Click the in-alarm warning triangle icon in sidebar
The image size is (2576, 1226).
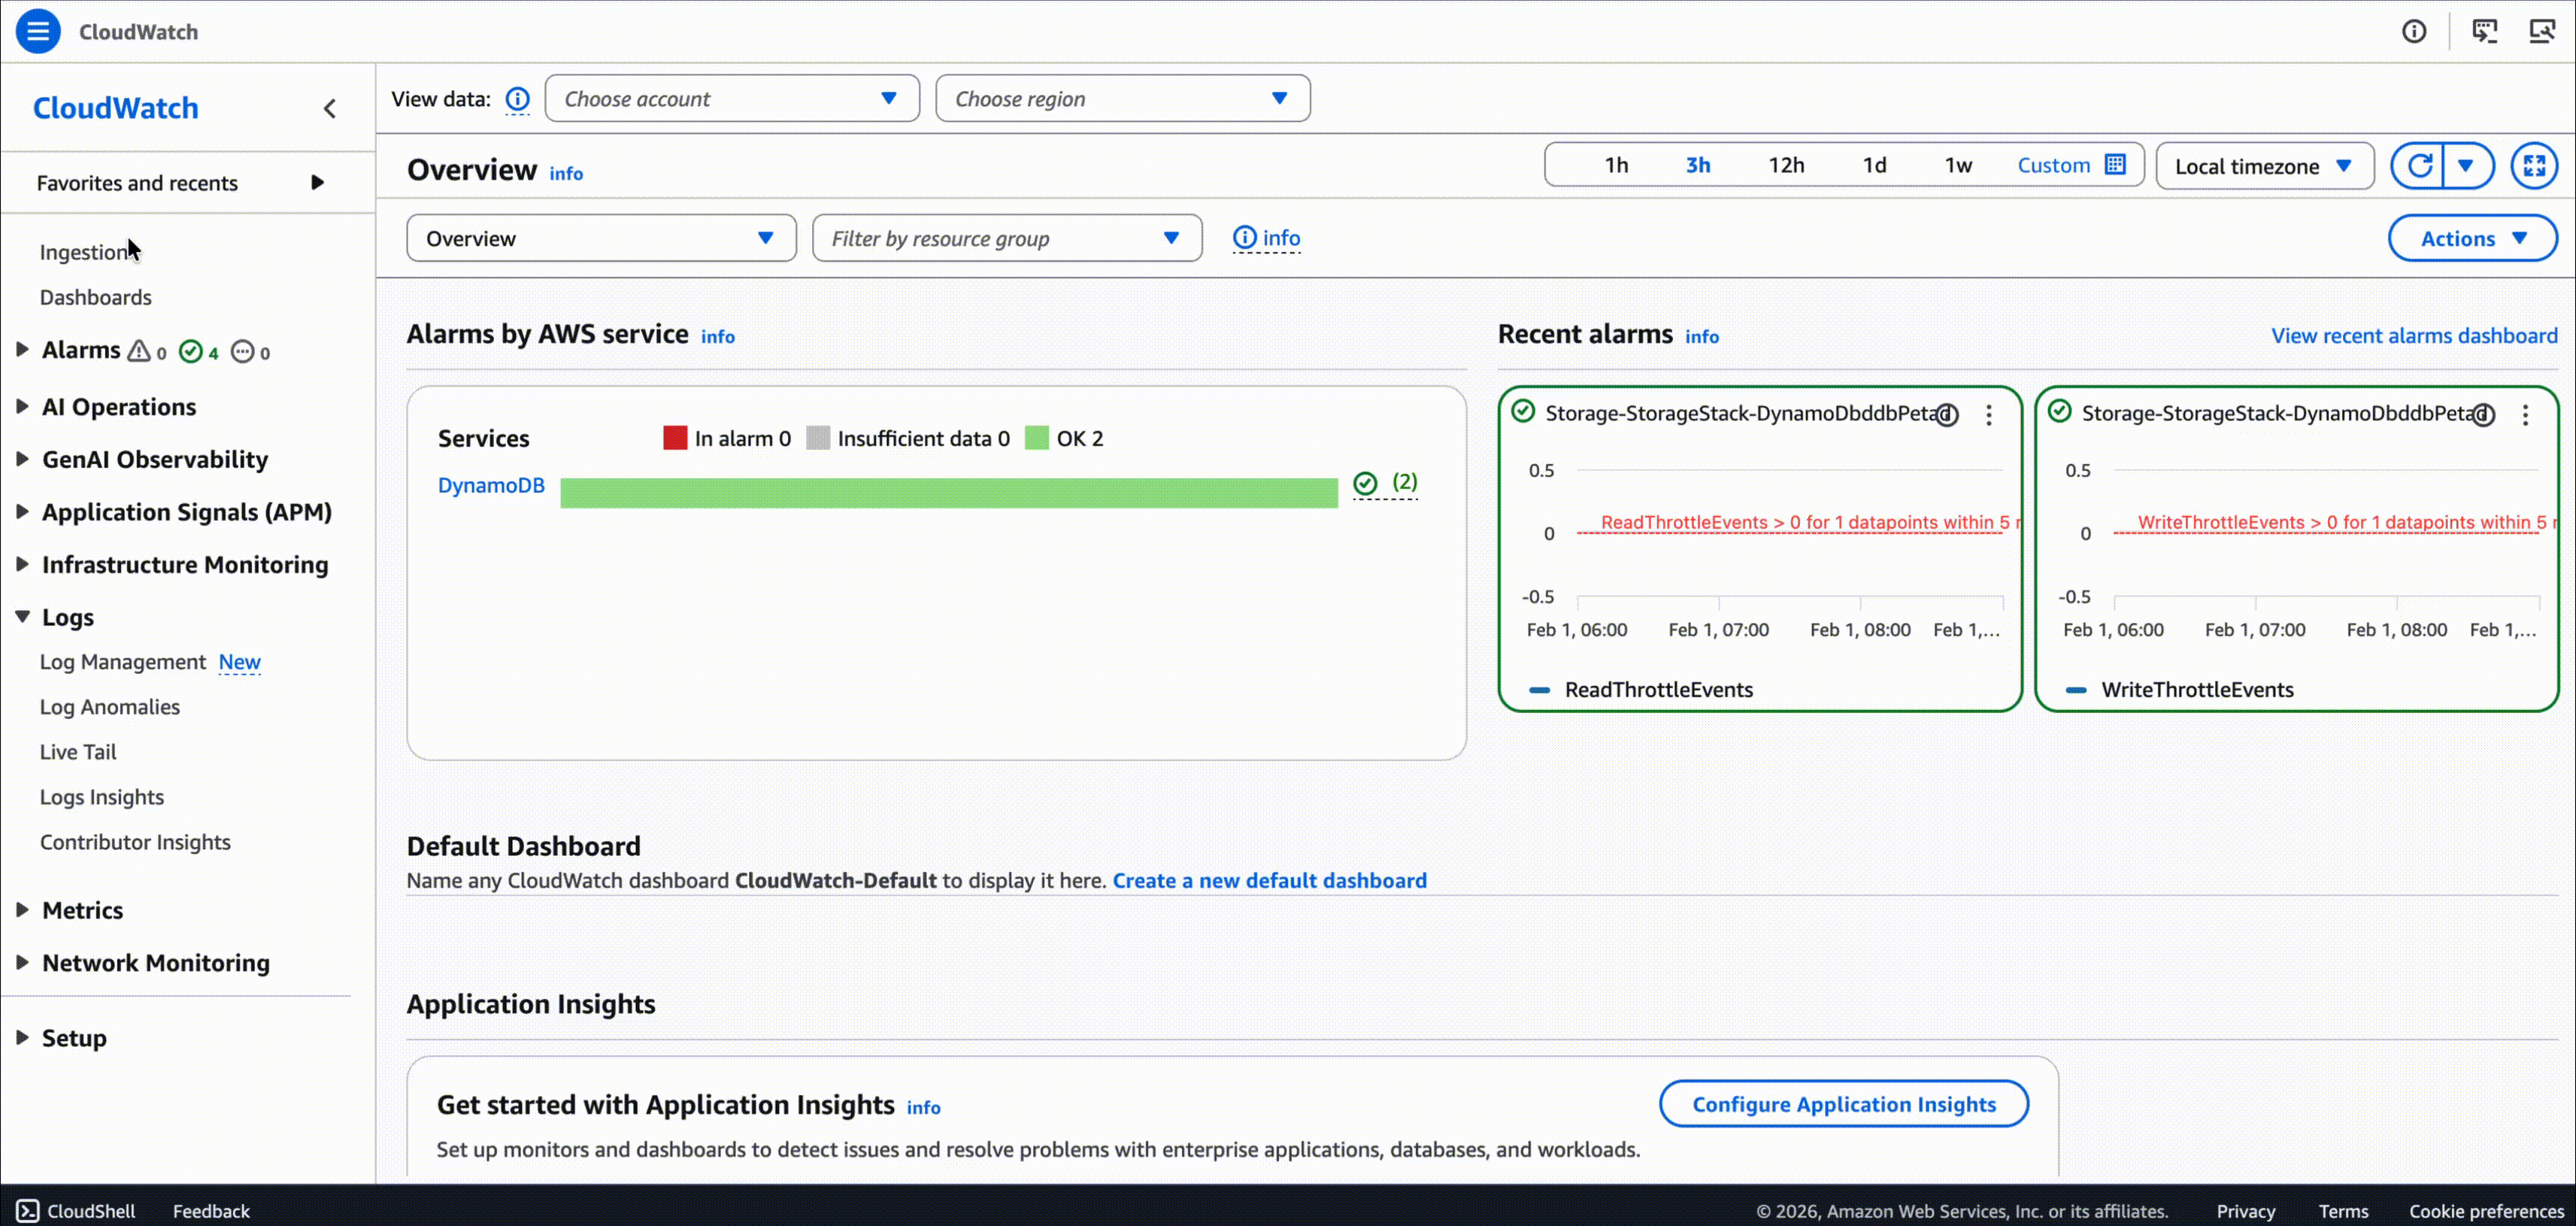139,351
